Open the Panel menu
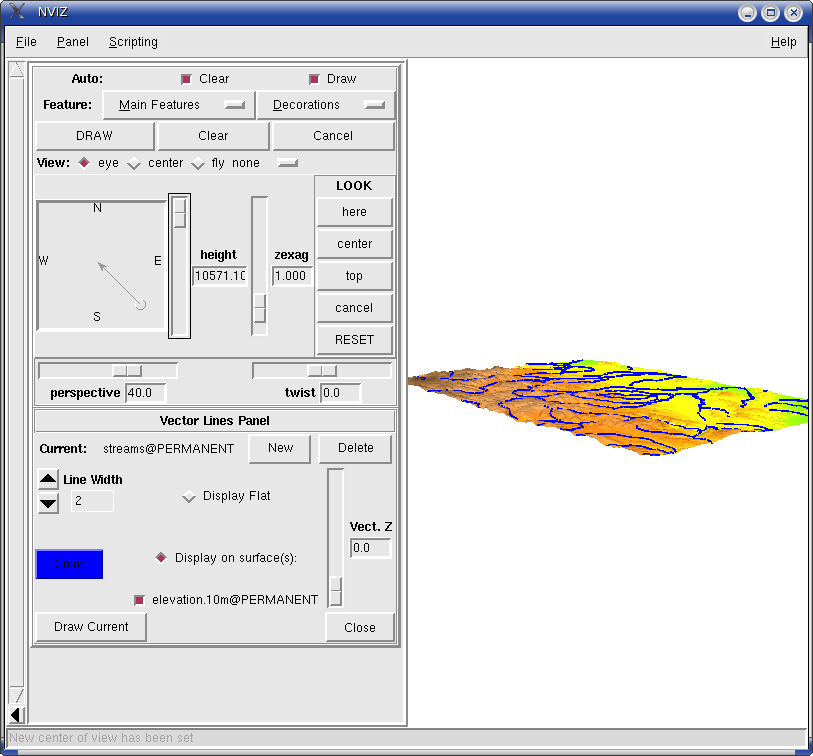Screen dimensions: 813x756 tap(73, 42)
